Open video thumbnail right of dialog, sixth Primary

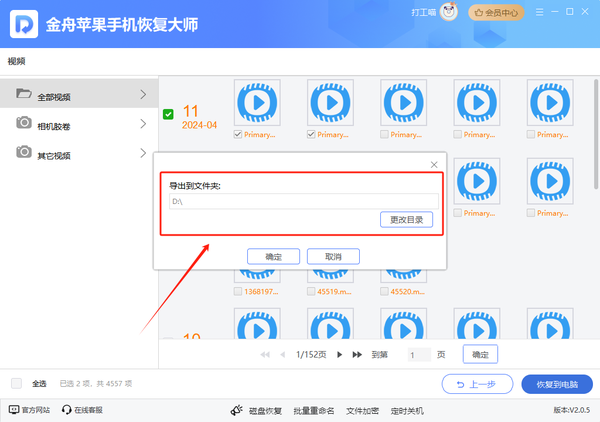coord(477,181)
